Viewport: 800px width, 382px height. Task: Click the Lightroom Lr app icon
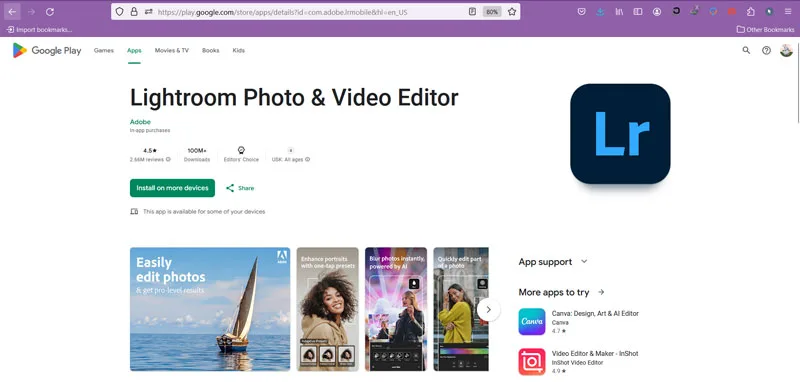(620, 134)
